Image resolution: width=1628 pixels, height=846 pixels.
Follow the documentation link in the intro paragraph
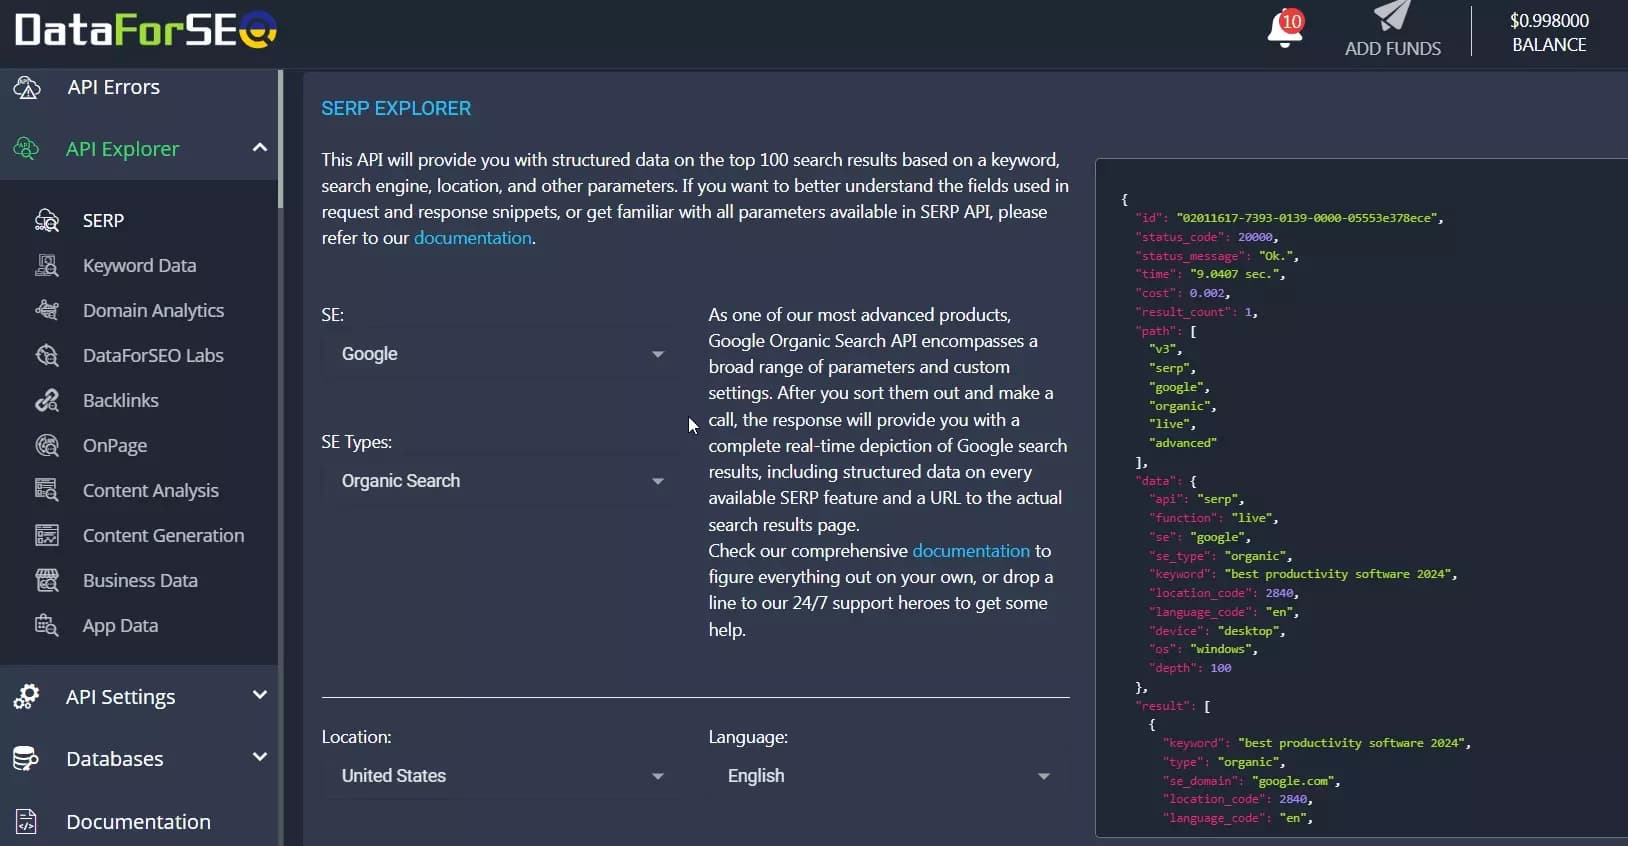tap(472, 238)
